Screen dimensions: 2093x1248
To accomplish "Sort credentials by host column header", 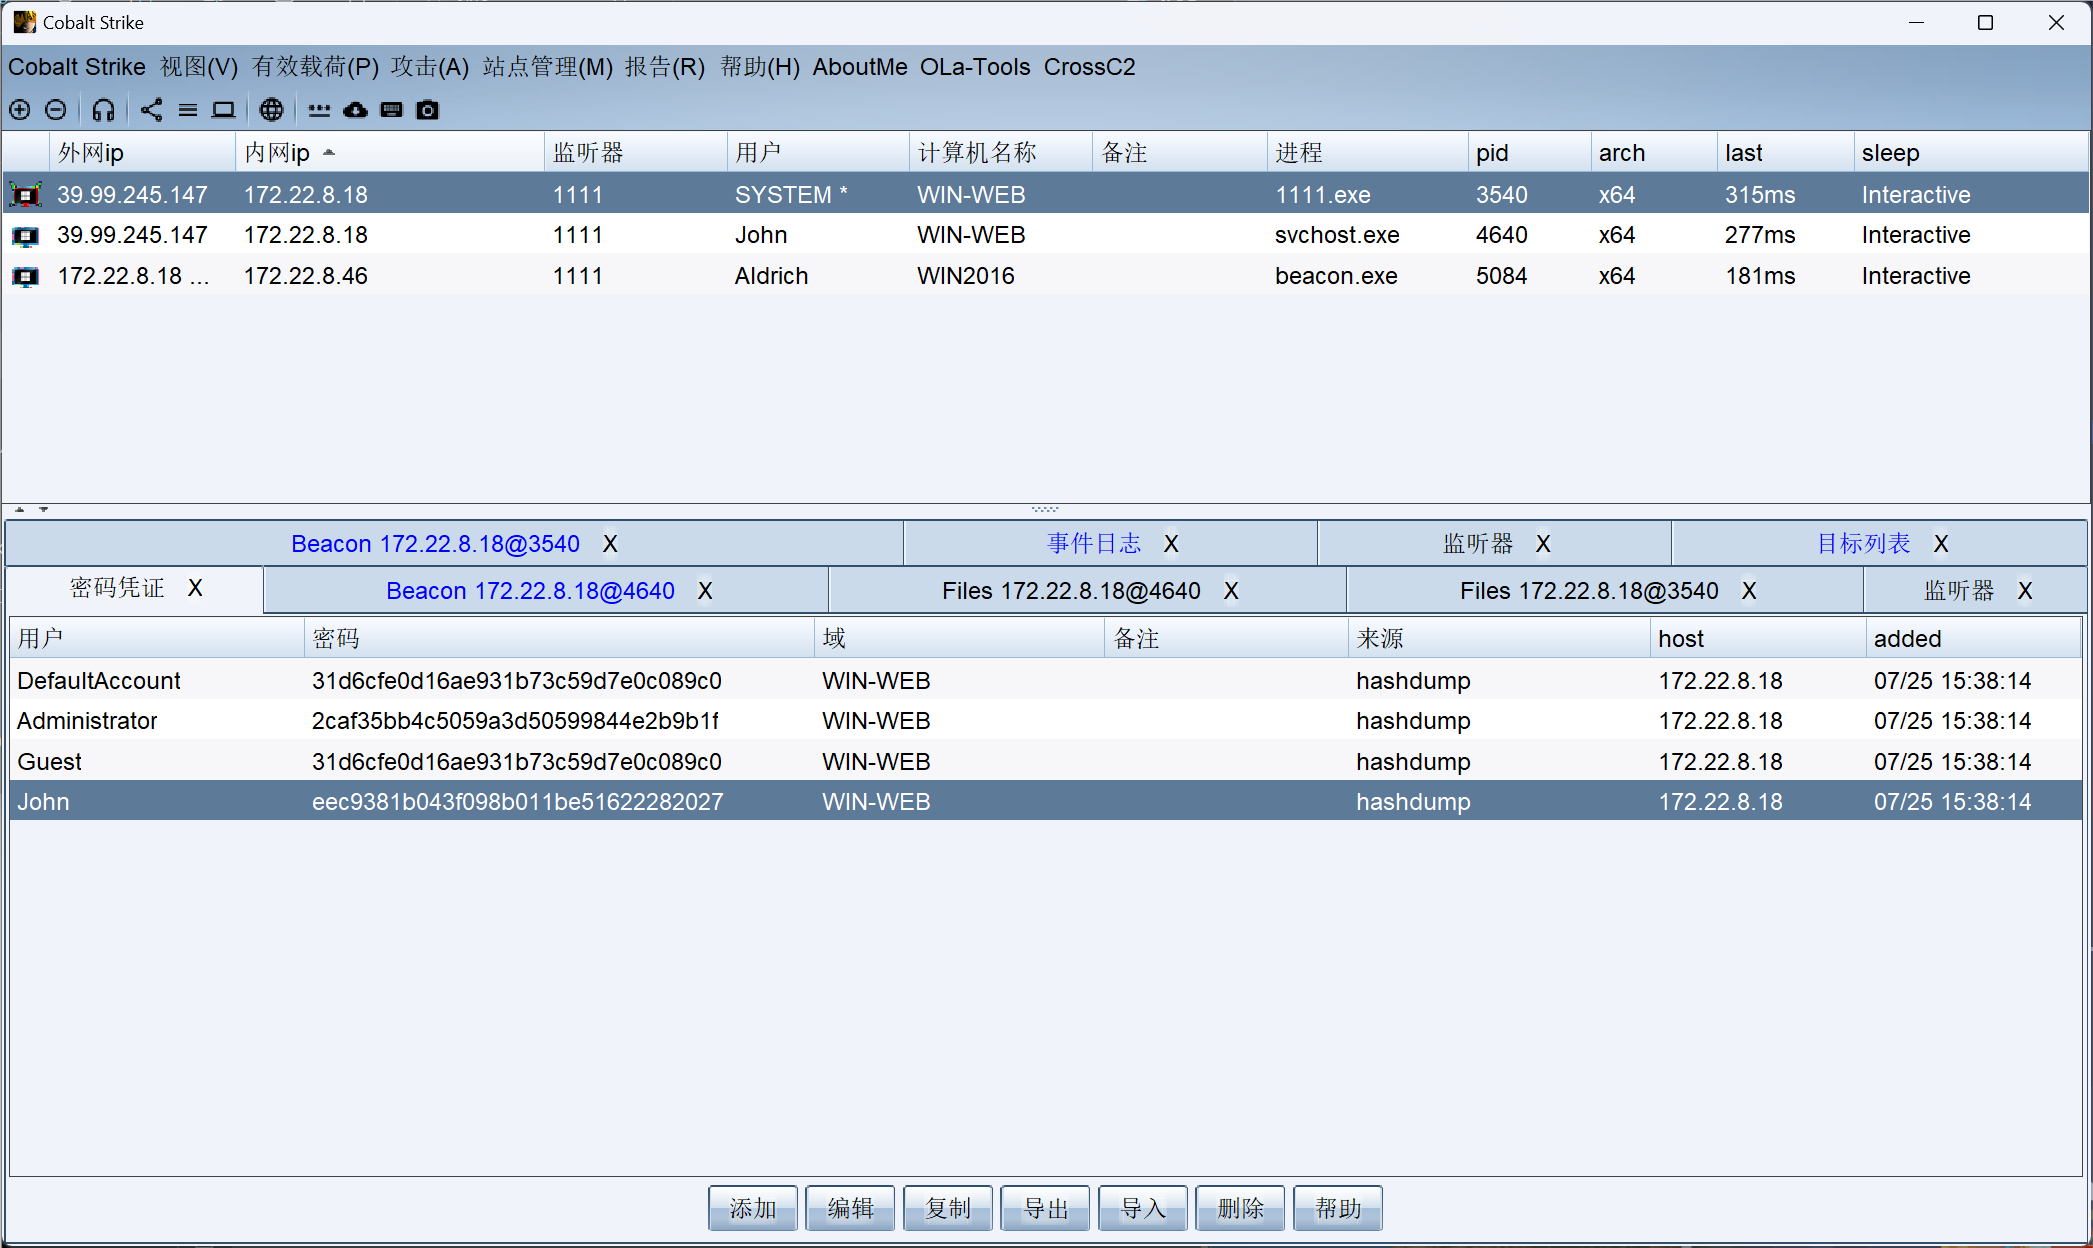I will pyautogui.click(x=1757, y=639).
